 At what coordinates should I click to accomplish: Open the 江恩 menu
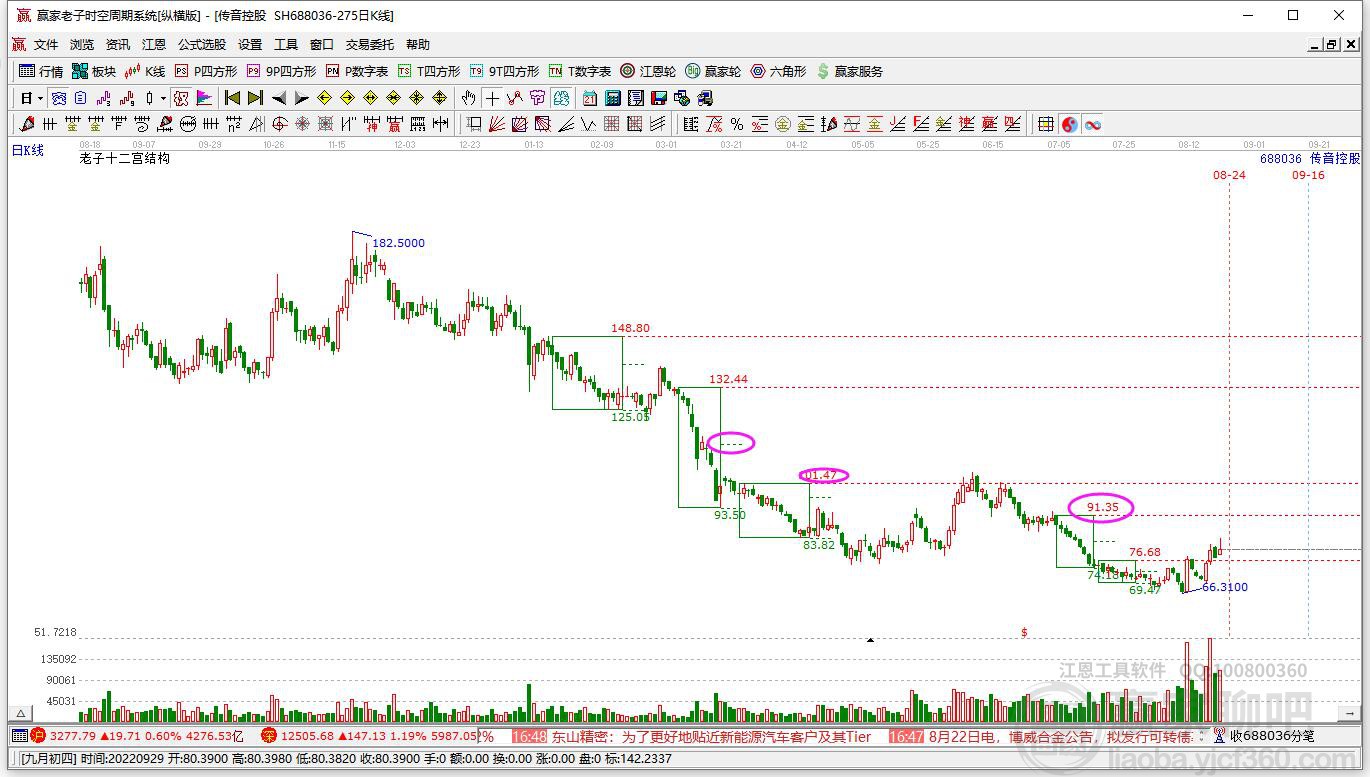154,45
